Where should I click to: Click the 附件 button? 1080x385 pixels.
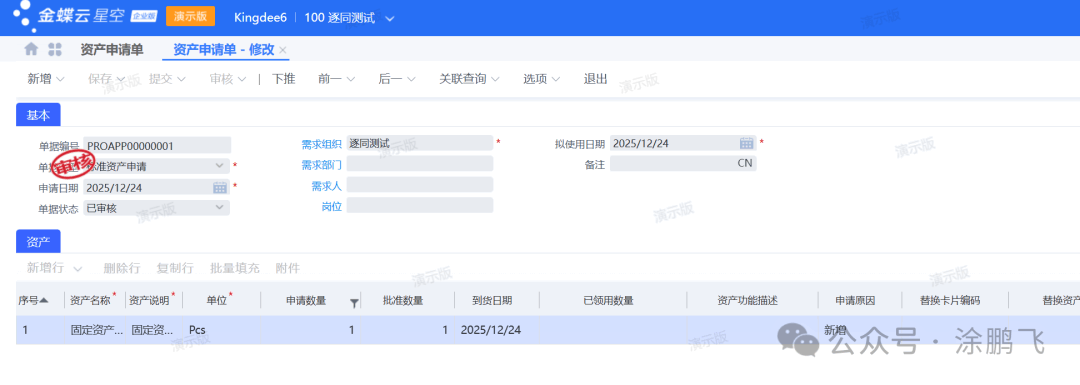288,268
